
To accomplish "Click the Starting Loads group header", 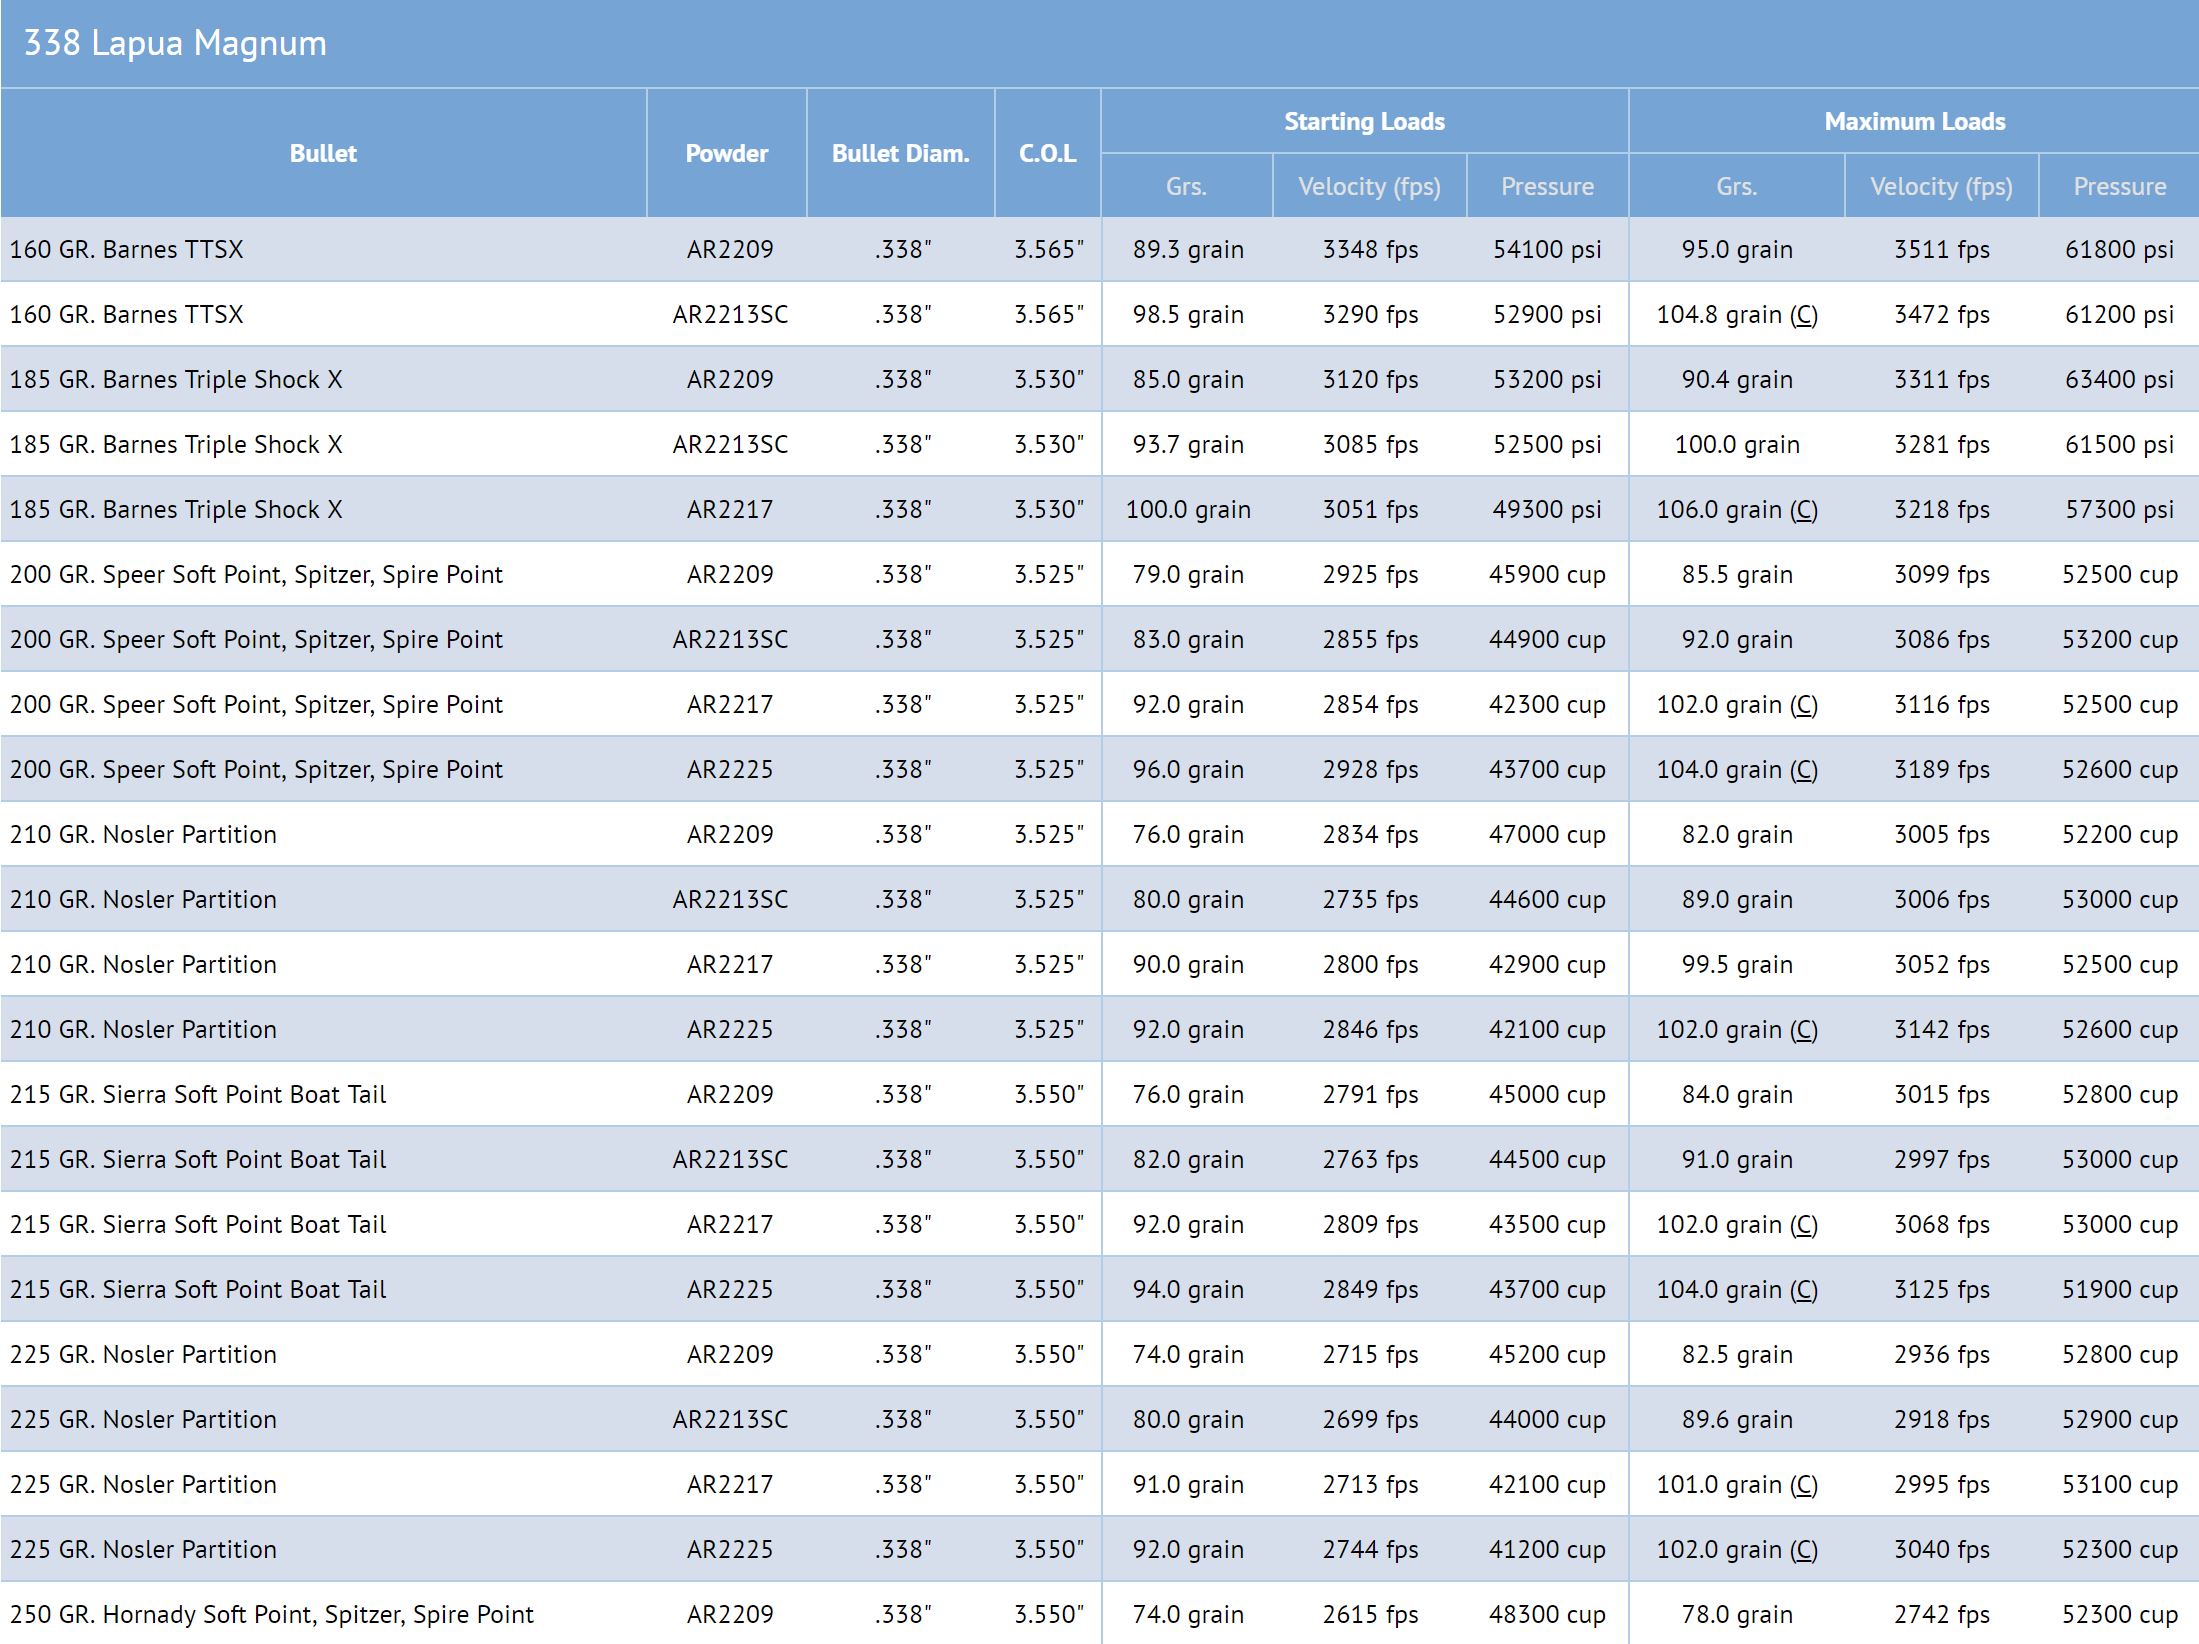I will click(1365, 121).
